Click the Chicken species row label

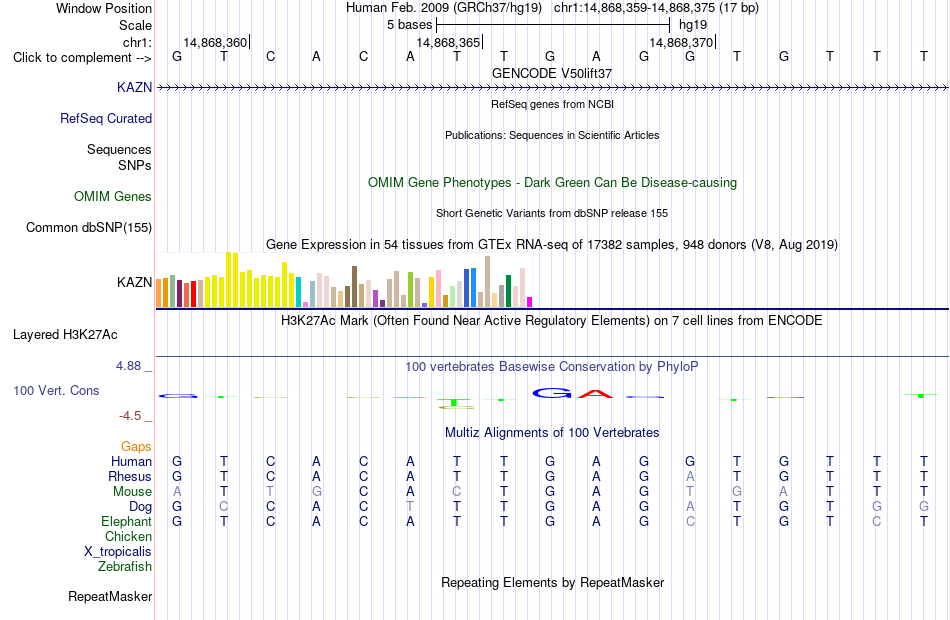click(x=128, y=536)
